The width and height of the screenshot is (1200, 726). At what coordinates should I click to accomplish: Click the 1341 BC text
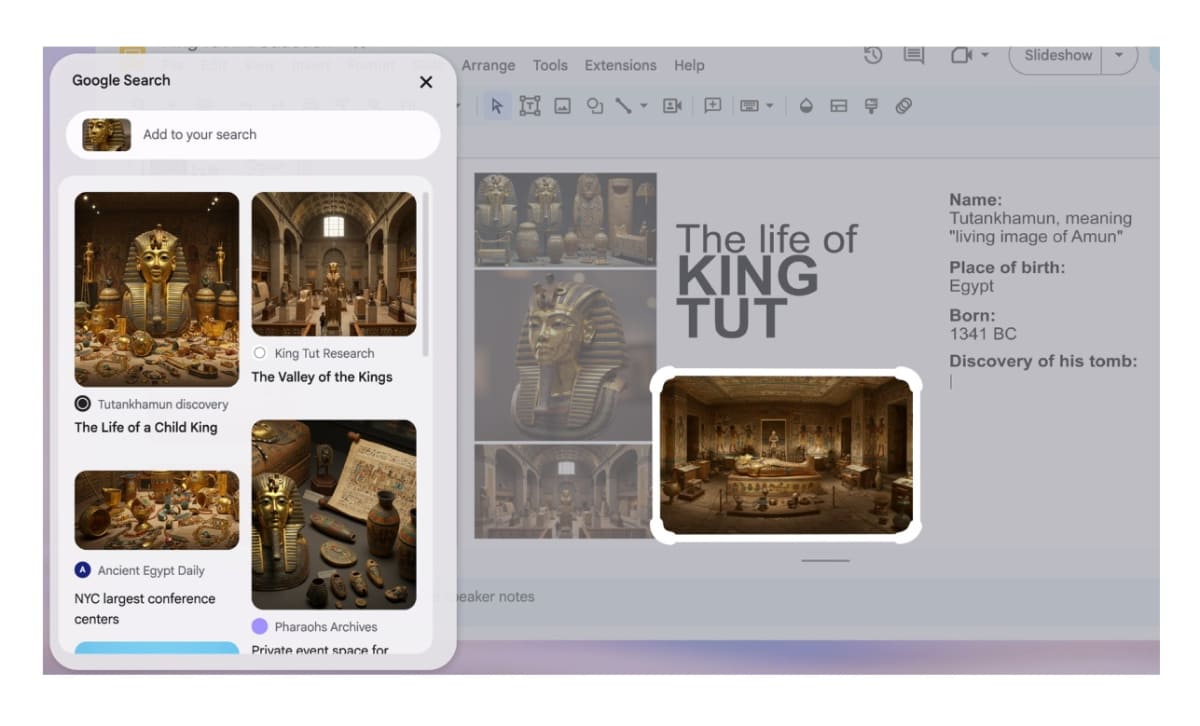982,333
